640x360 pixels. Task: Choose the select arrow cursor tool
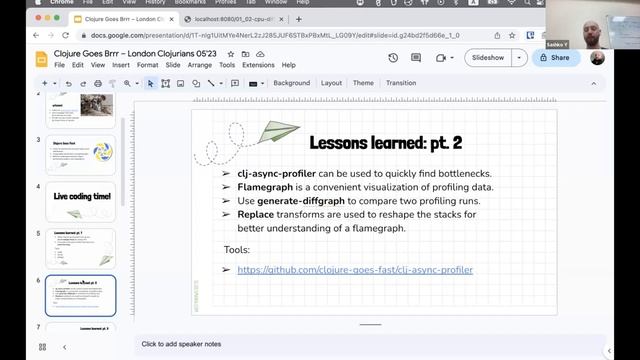click(x=150, y=83)
